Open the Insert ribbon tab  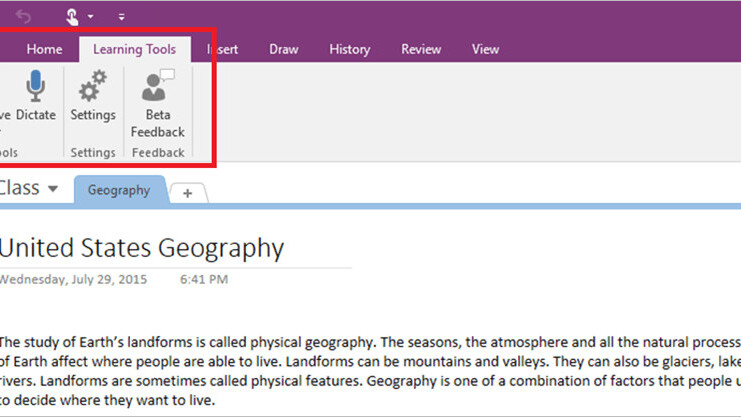point(222,49)
